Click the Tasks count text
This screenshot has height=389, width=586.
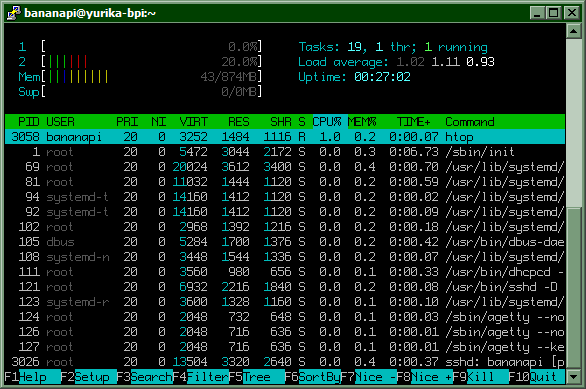tap(393, 47)
